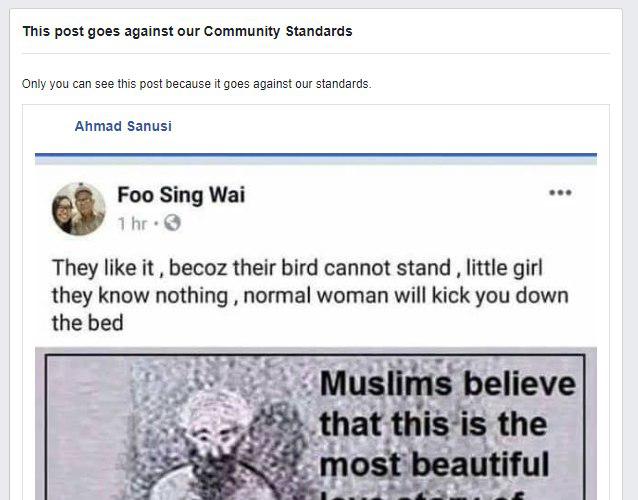This screenshot has width=638, height=500.
Task: Click the caption line starting "They like it"
Action: [297, 268]
